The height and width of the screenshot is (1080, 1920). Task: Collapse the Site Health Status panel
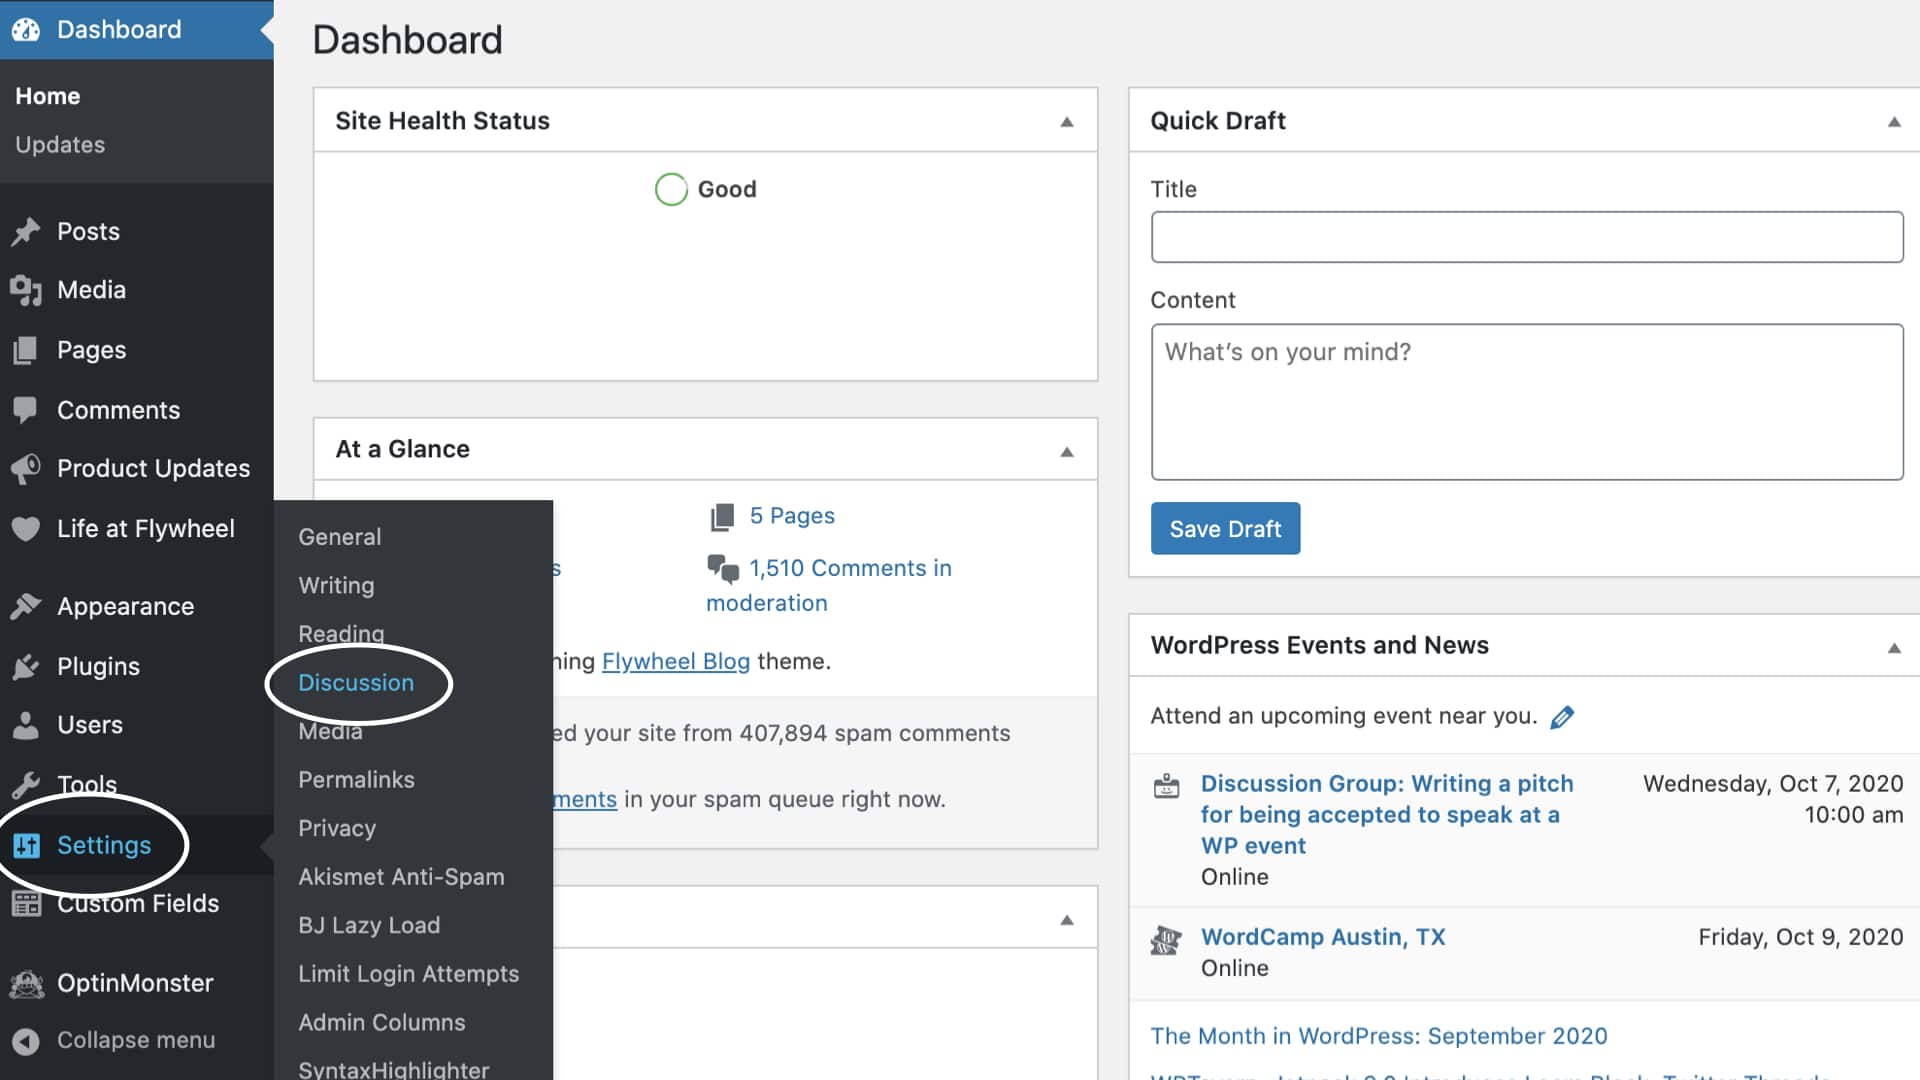pyautogui.click(x=1067, y=122)
